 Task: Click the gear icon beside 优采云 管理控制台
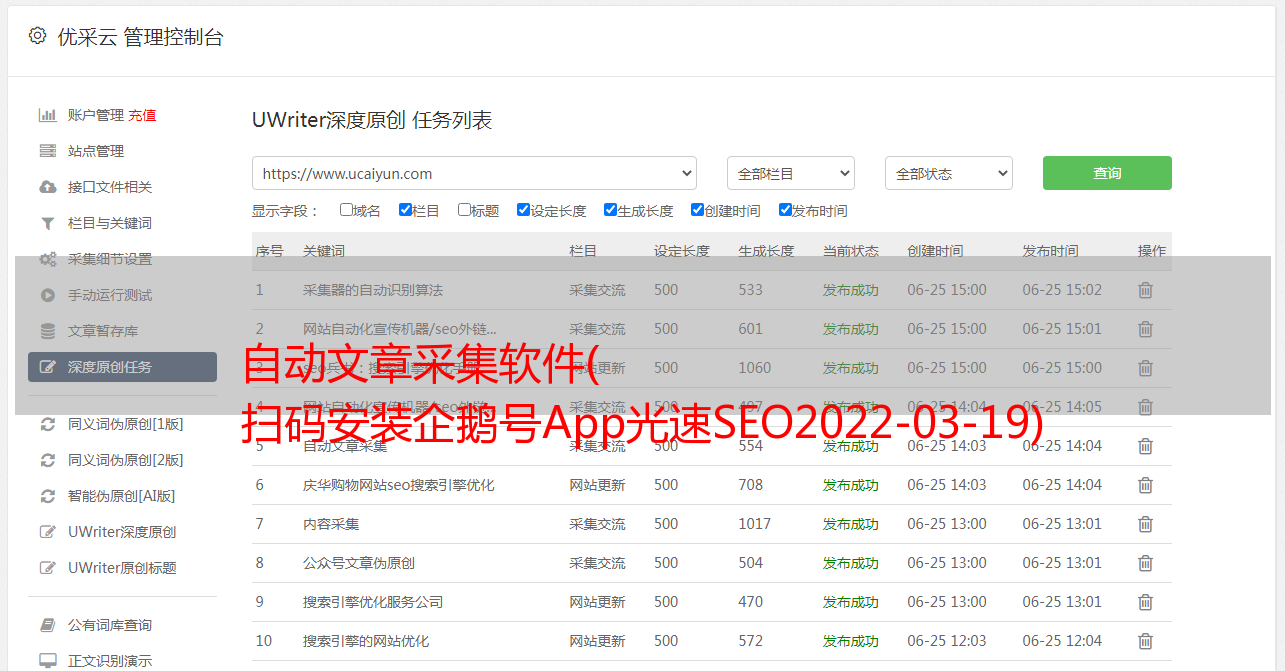[37, 36]
